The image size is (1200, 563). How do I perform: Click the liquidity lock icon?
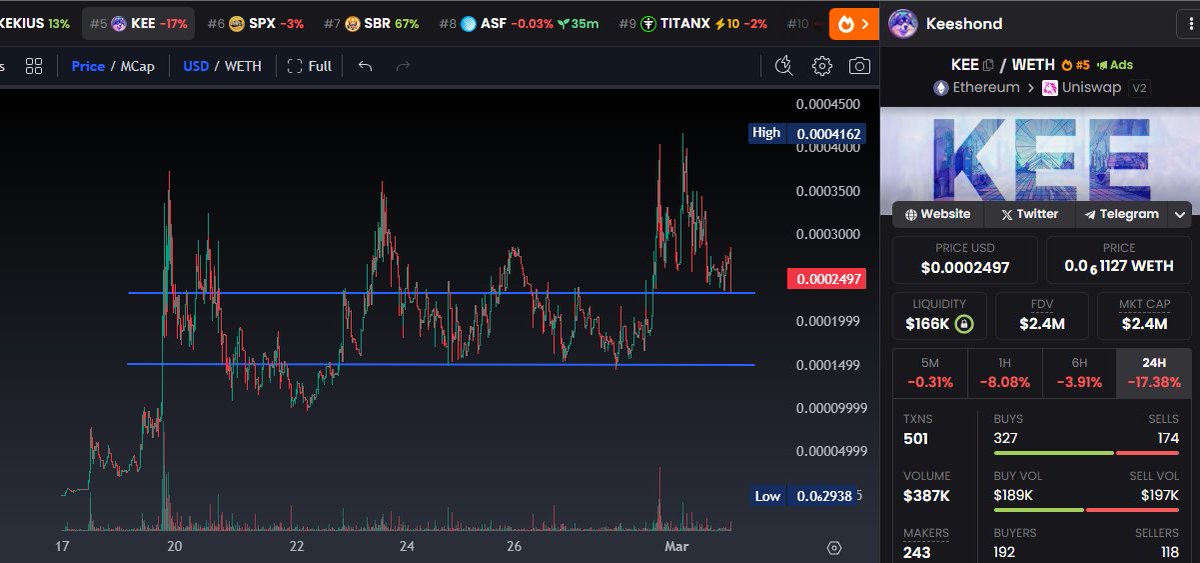click(963, 324)
